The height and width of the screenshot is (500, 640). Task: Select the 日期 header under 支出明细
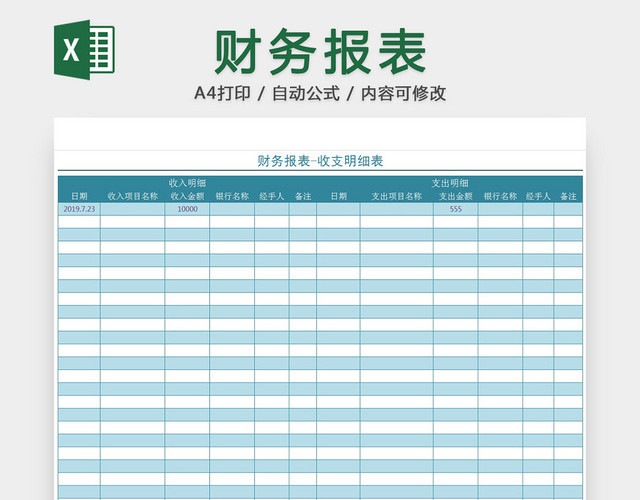pyautogui.click(x=339, y=196)
